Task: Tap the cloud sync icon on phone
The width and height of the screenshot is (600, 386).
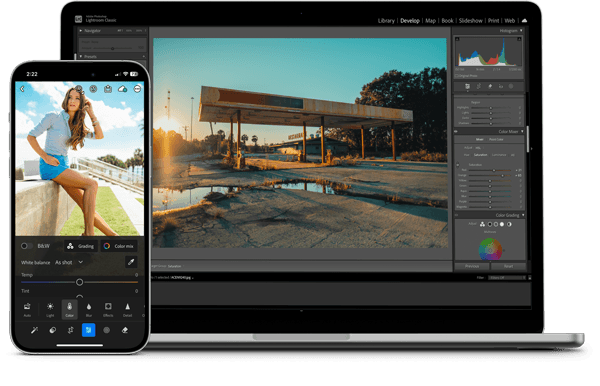Action: pyautogui.click(x=122, y=89)
